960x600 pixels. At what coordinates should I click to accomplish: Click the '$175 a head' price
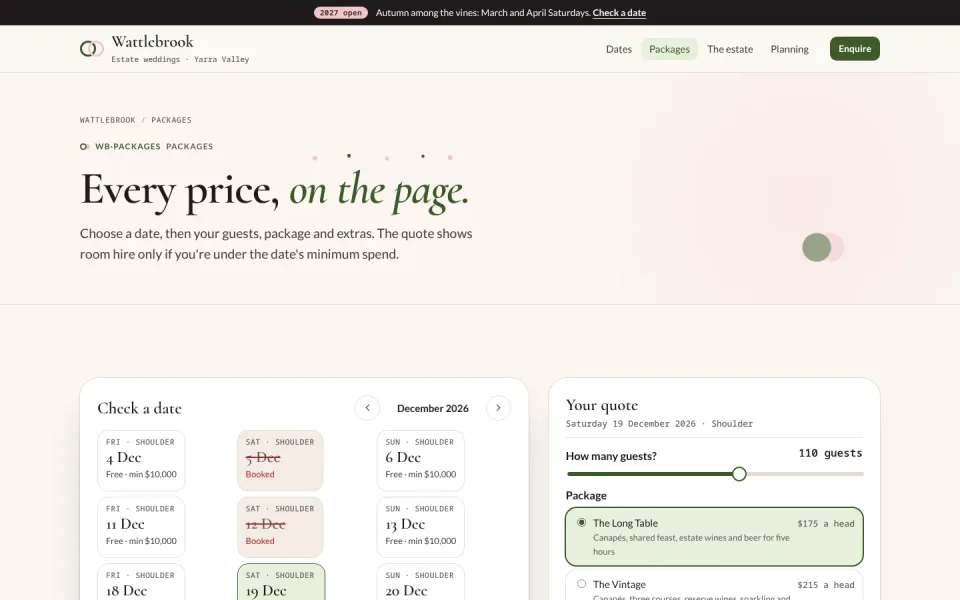pos(825,523)
